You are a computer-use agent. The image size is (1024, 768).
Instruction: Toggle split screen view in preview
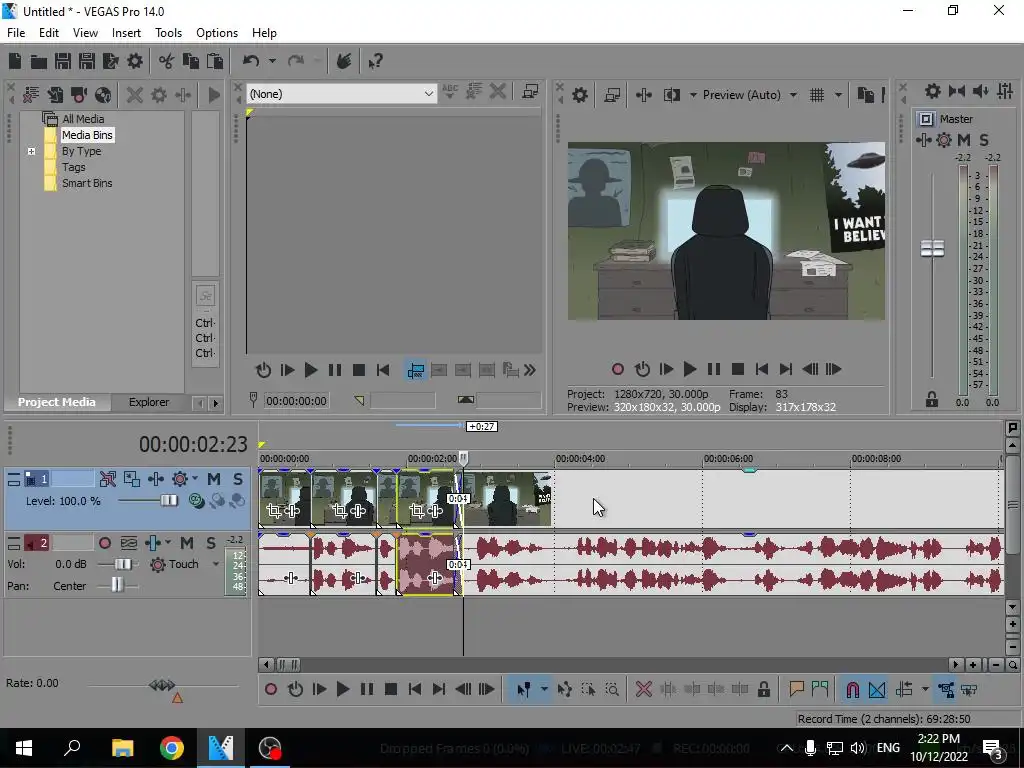tap(671, 95)
